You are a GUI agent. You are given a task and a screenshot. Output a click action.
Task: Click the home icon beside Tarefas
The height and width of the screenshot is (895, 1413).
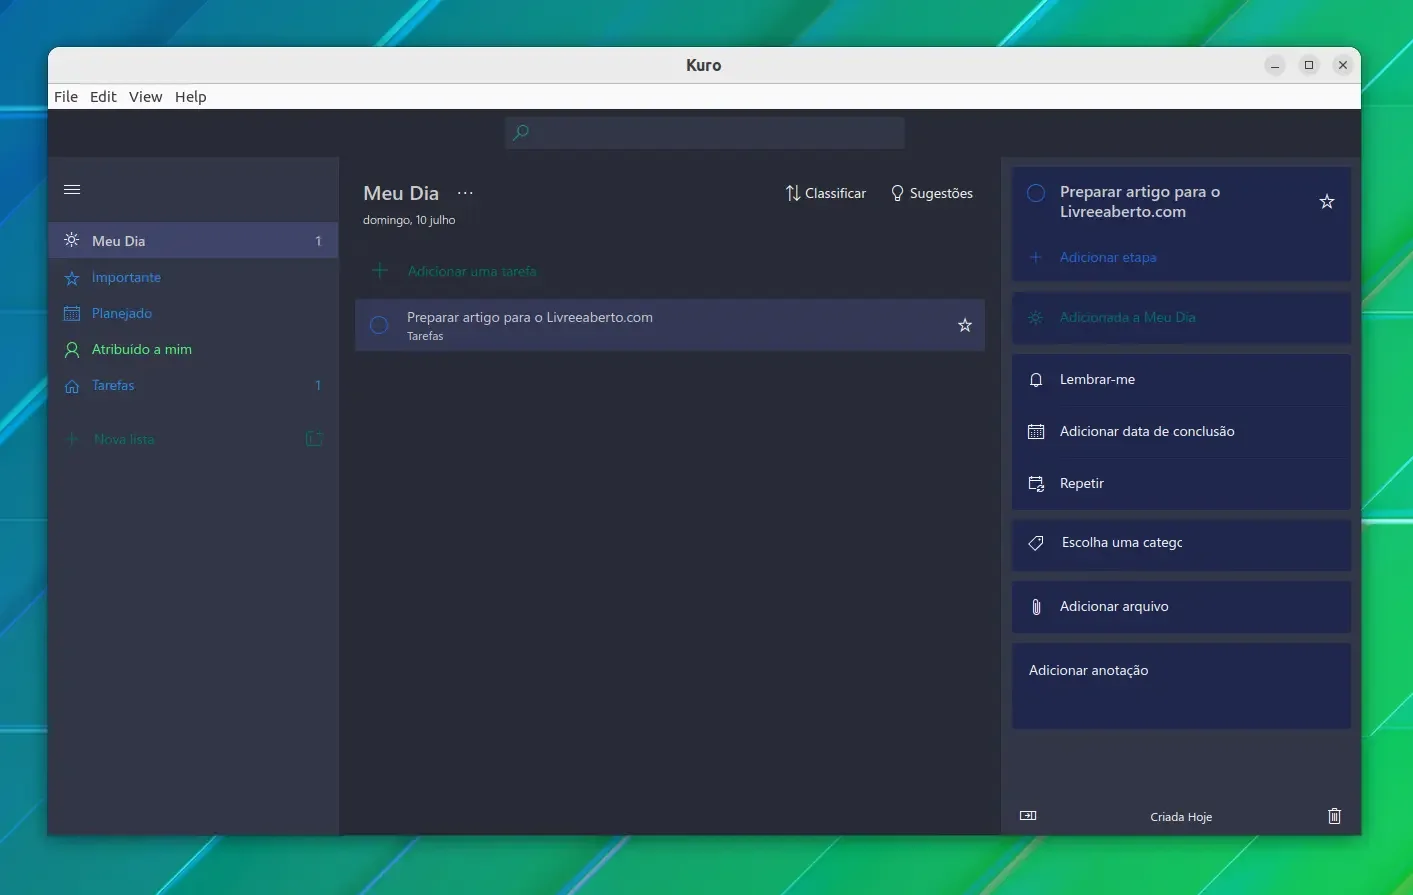click(72, 386)
